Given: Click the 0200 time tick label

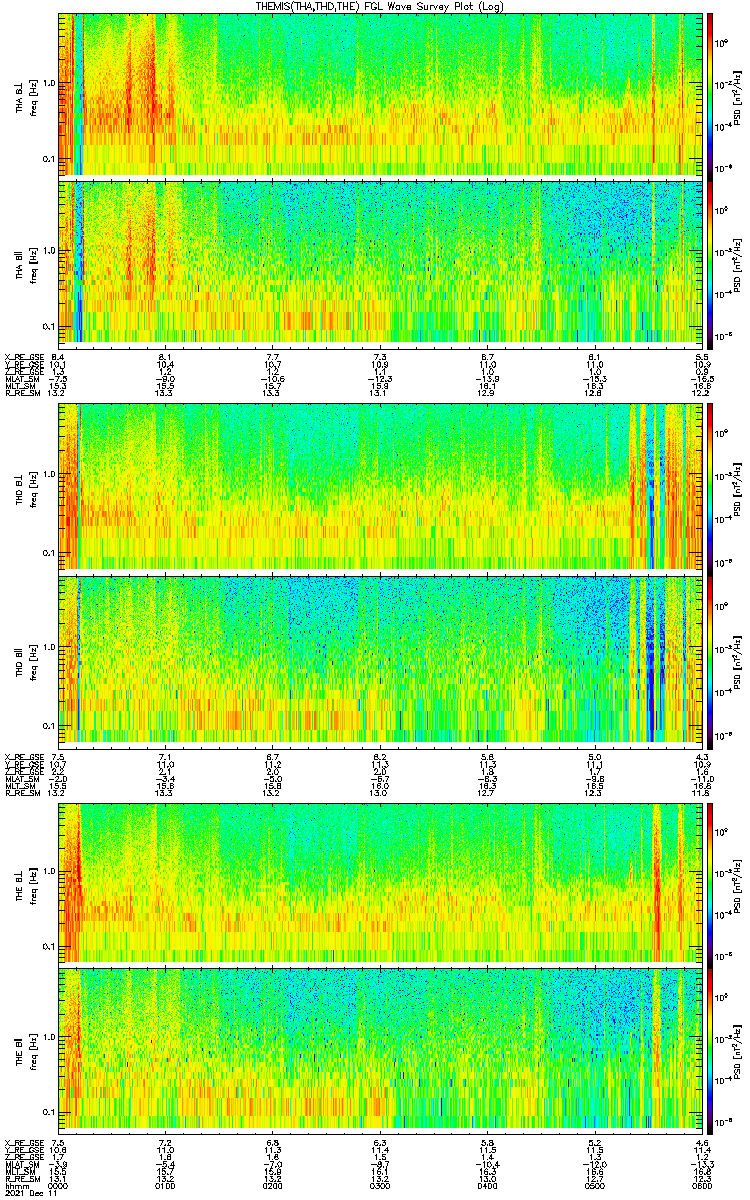Looking at the screenshot, I should coord(272,1184).
